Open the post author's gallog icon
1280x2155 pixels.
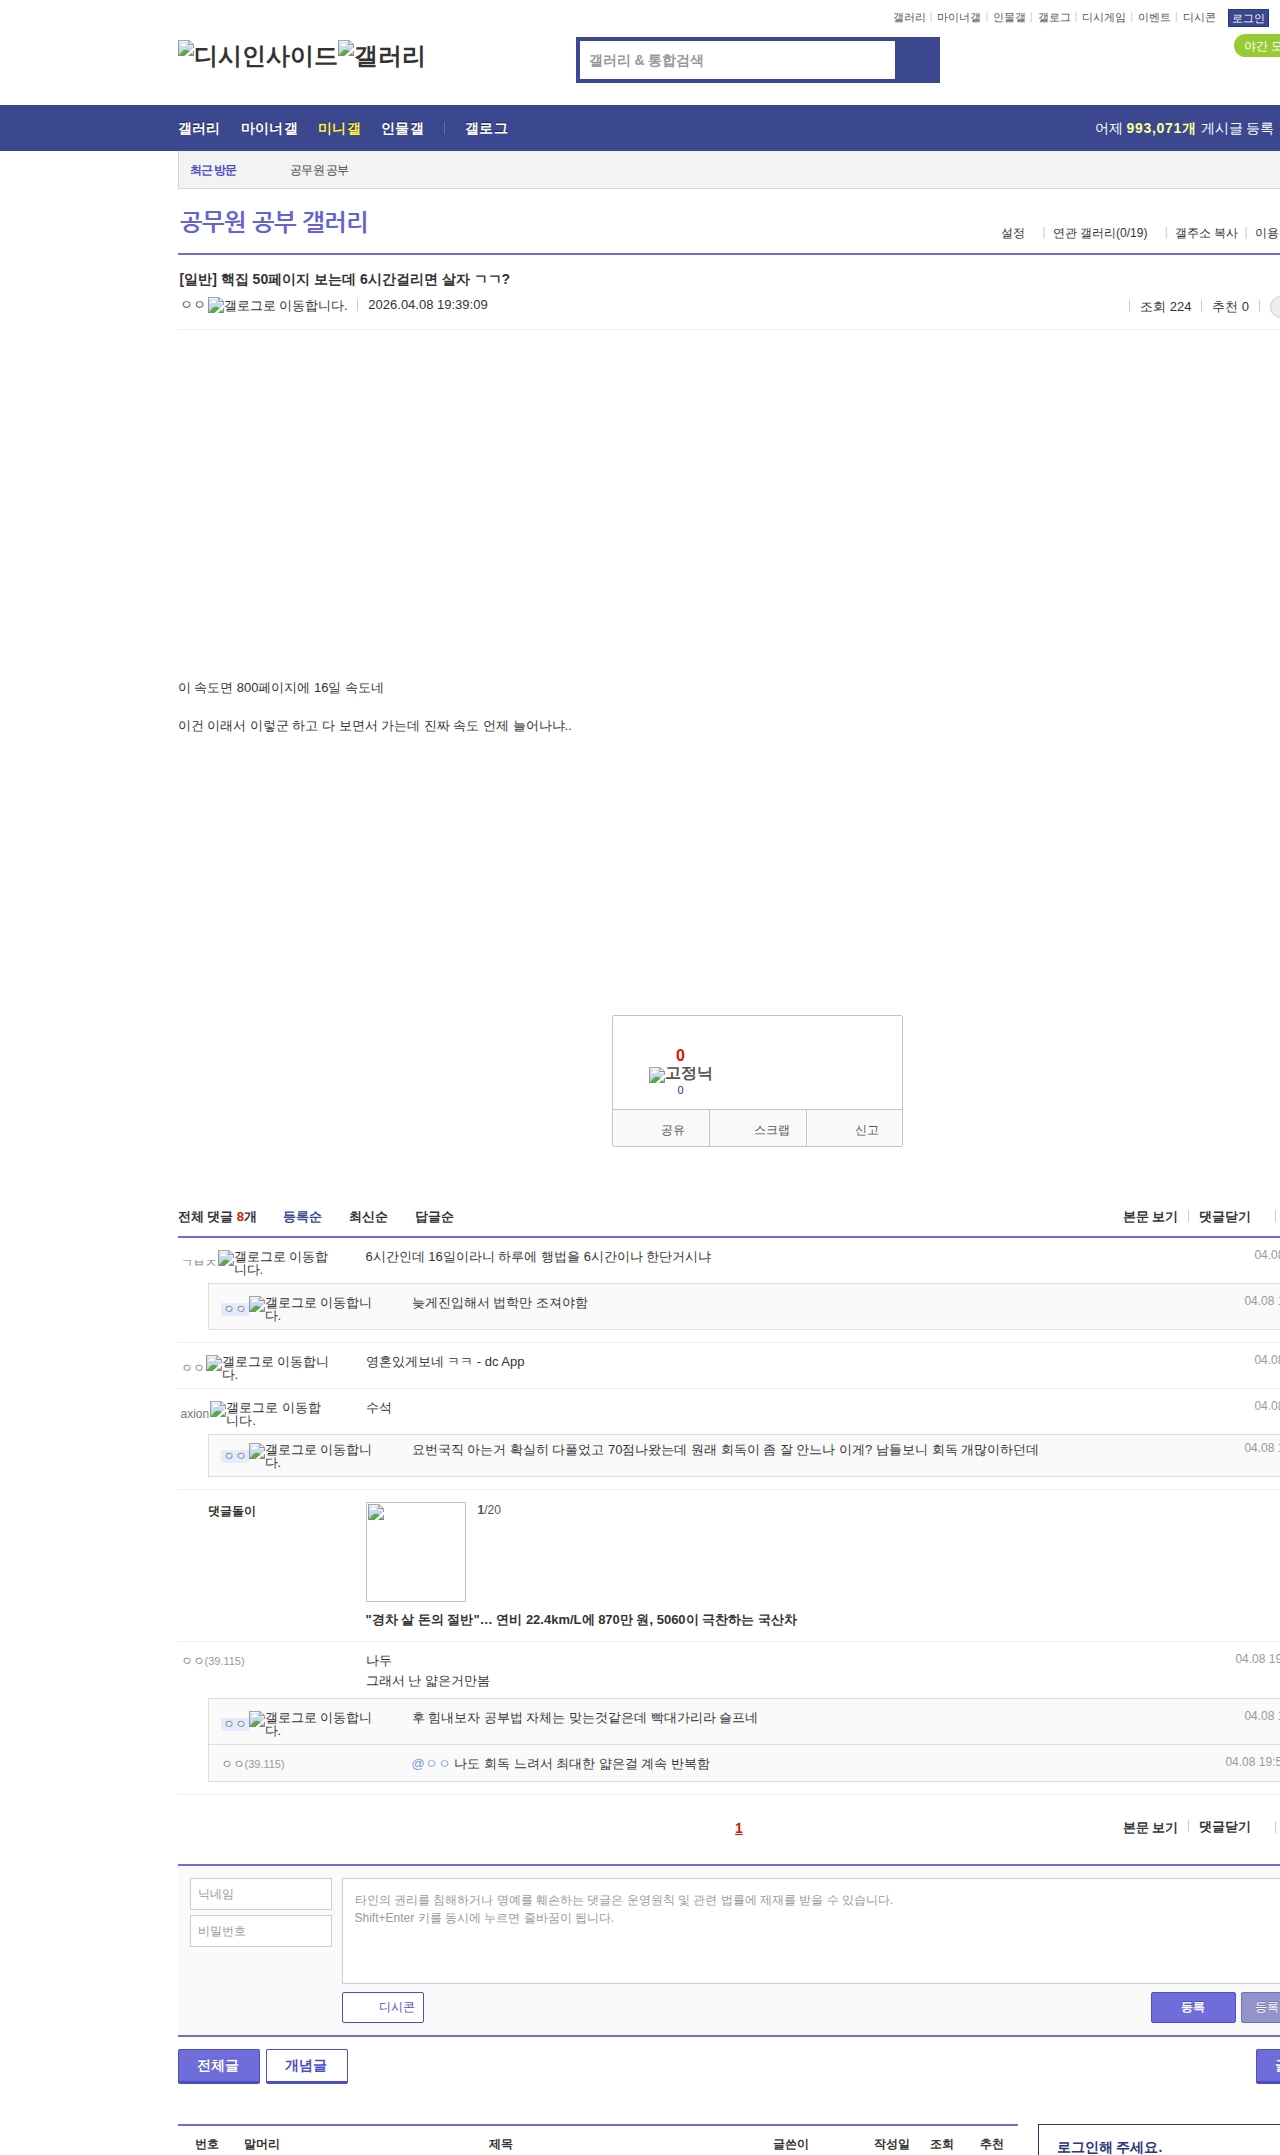tap(277, 306)
